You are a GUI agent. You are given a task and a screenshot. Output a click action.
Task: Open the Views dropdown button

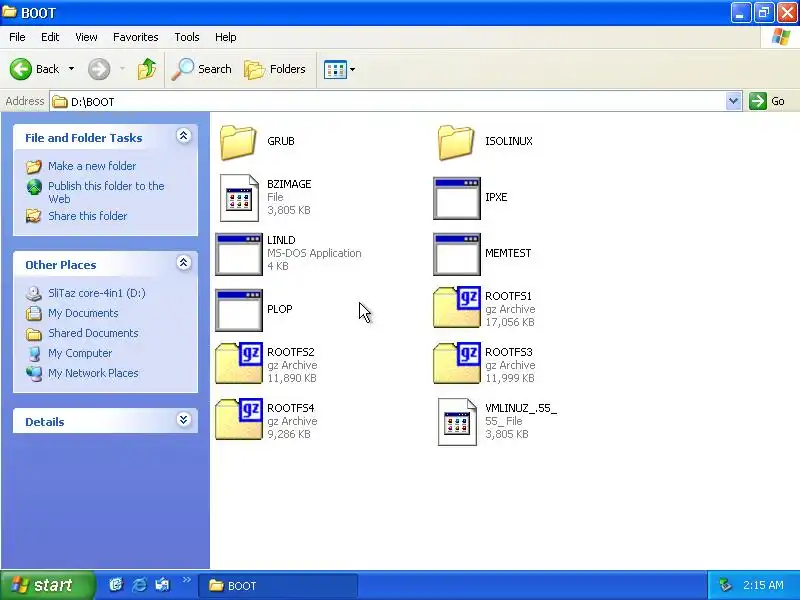click(x=339, y=69)
